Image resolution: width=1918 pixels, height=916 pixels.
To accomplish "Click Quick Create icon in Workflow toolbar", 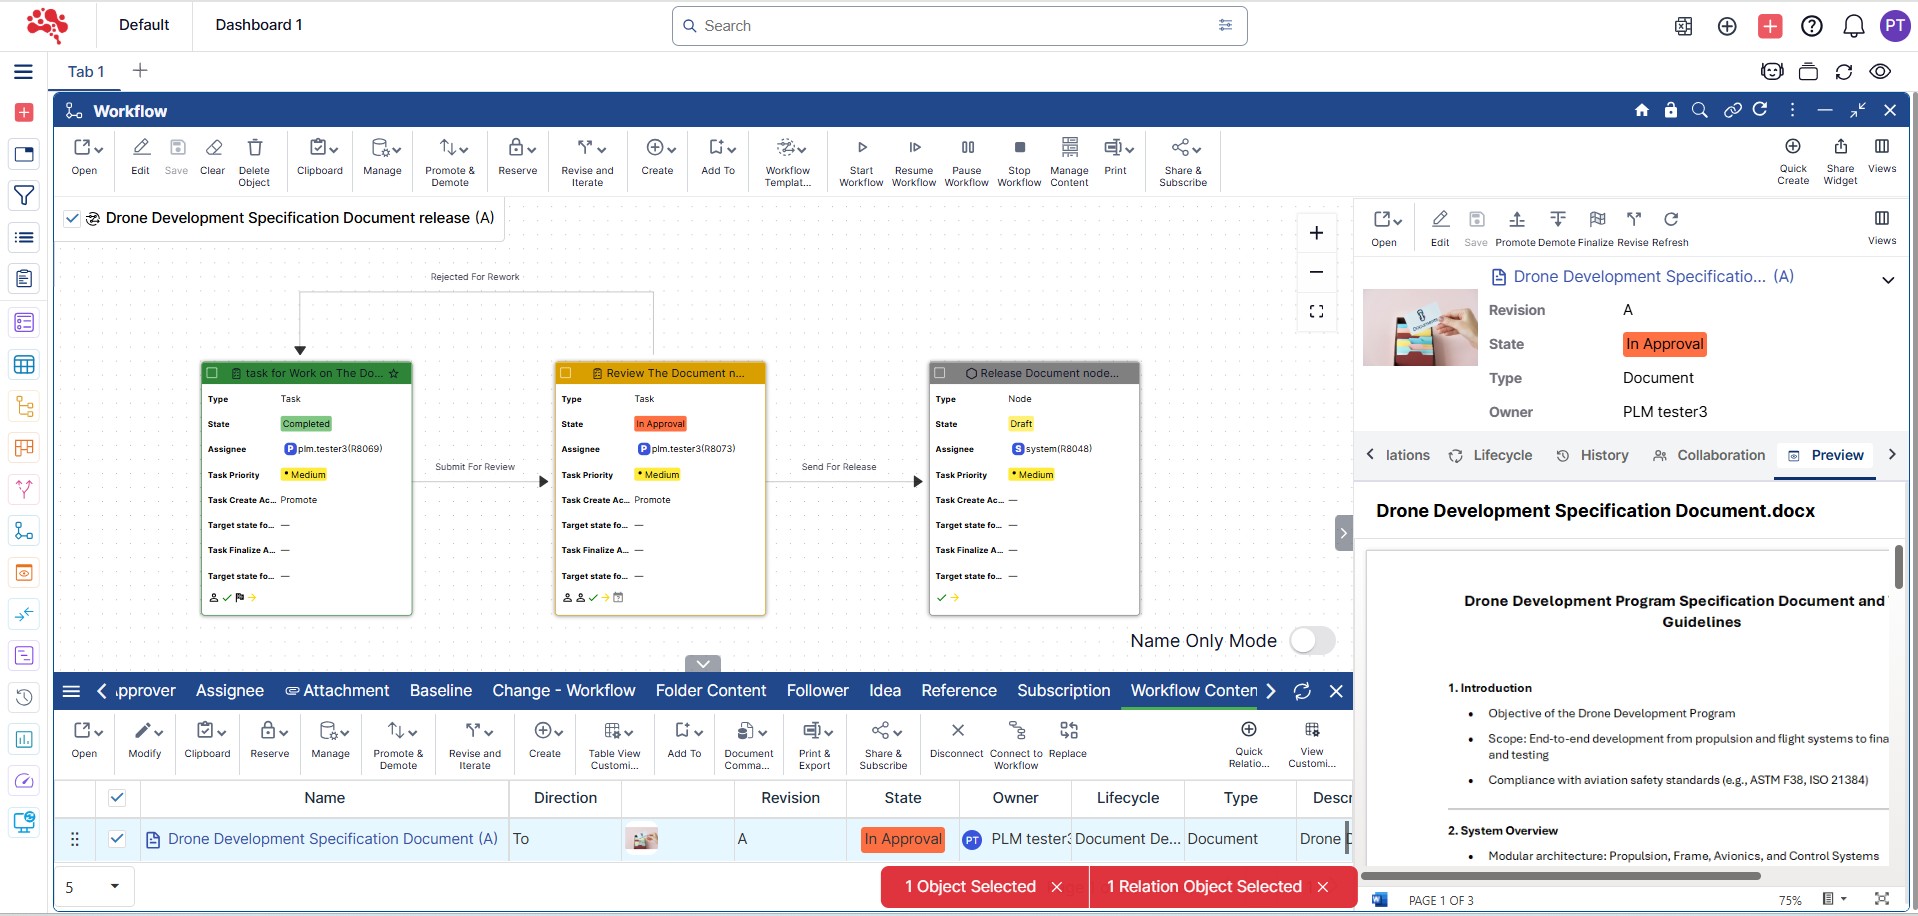I will (1792, 147).
